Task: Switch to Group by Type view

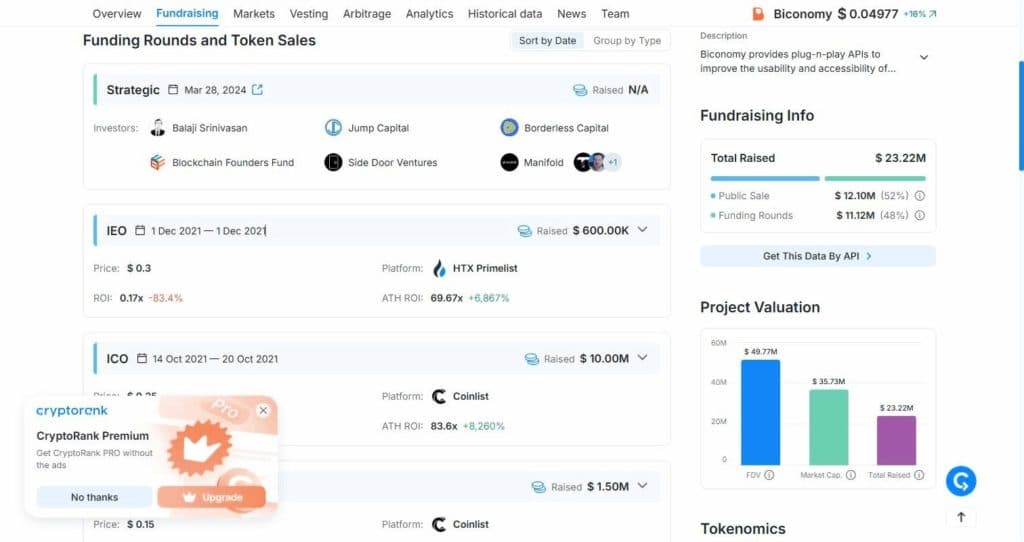Action: click(627, 40)
